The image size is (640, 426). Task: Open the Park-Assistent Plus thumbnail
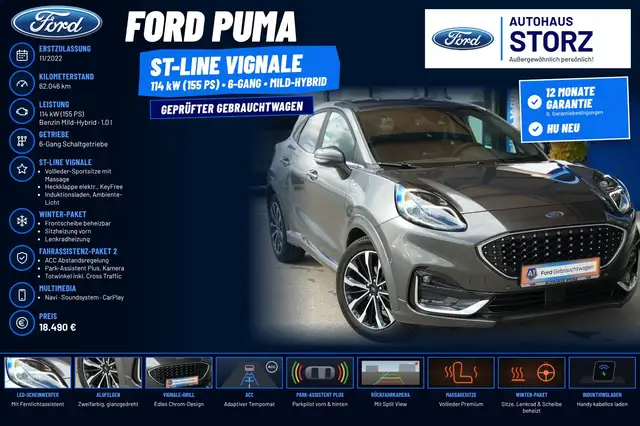[x=320, y=373]
